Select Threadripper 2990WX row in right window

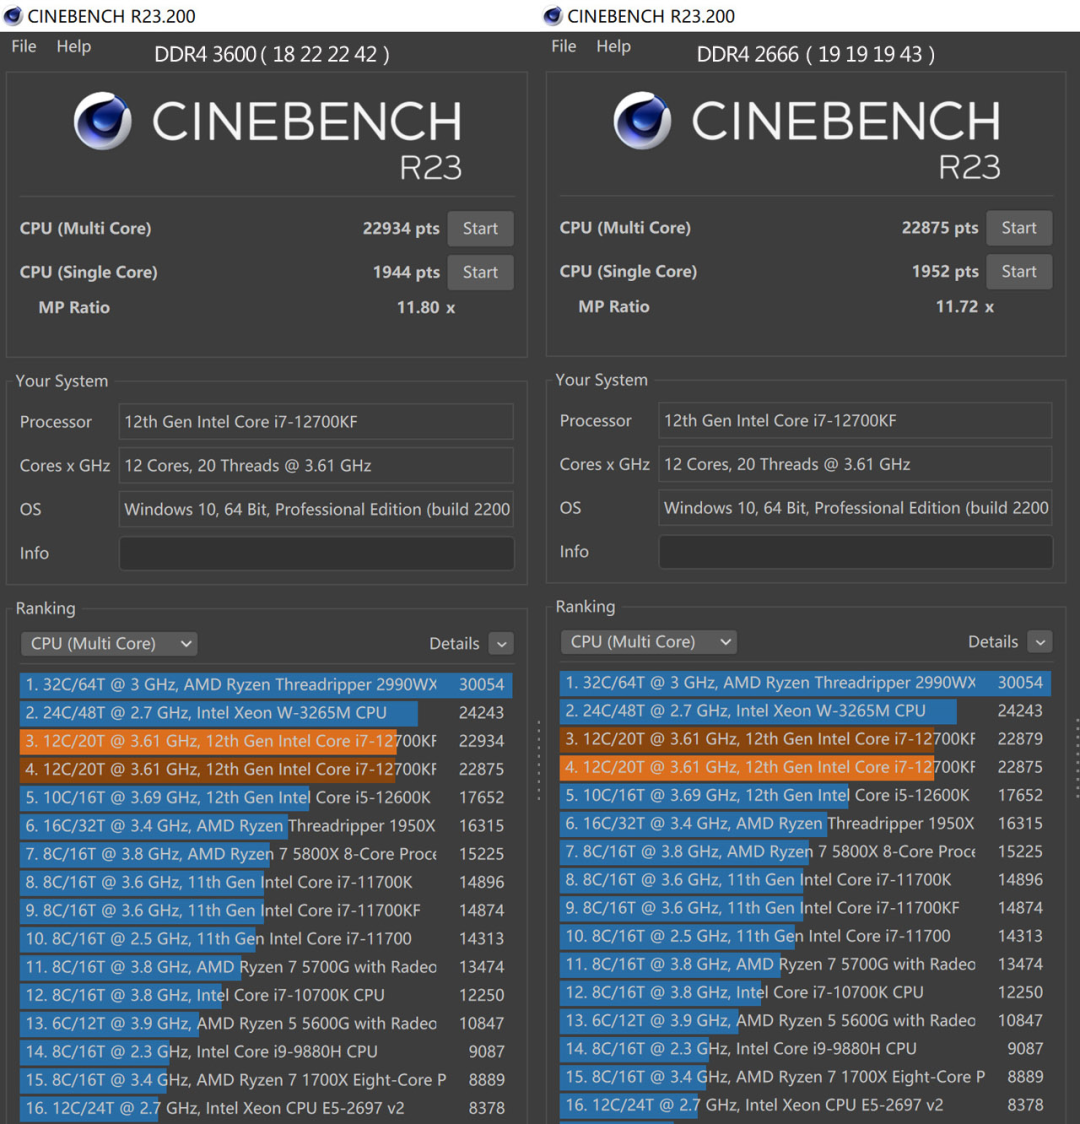806,682
